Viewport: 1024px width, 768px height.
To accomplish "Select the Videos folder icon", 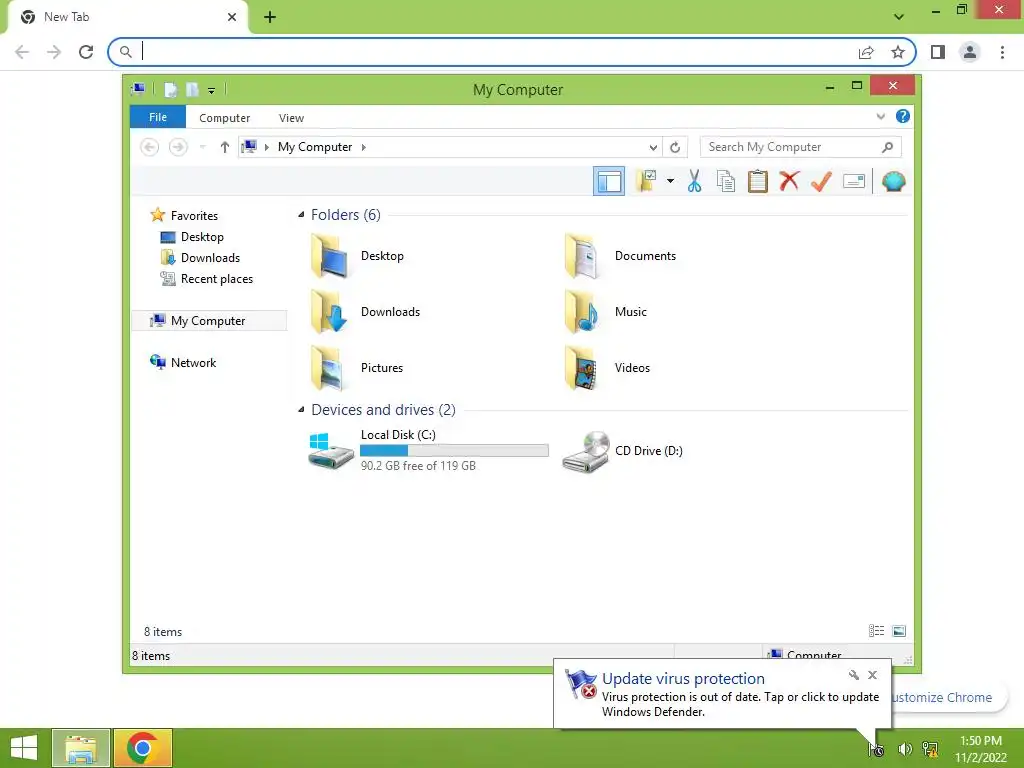I will click(x=582, y=368).
